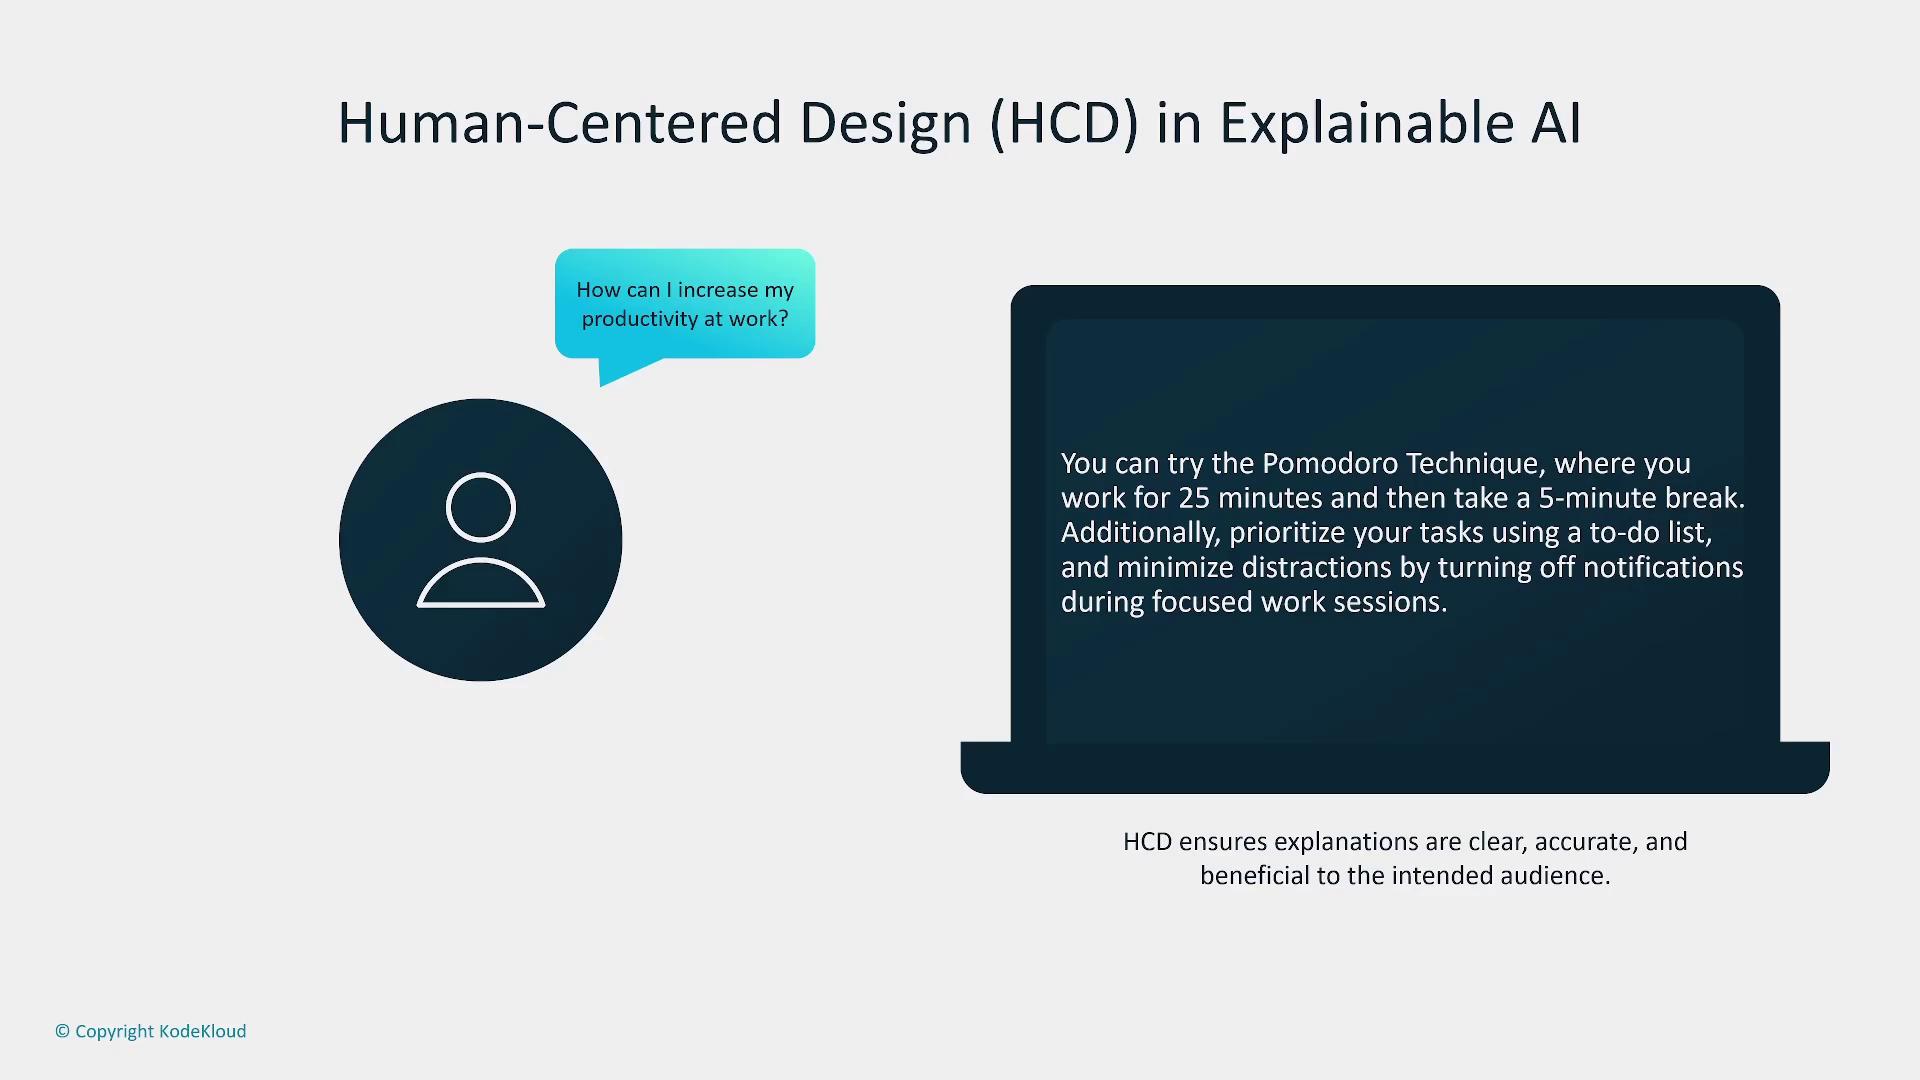Click '5-minute break' in the response

[1638, 498]
